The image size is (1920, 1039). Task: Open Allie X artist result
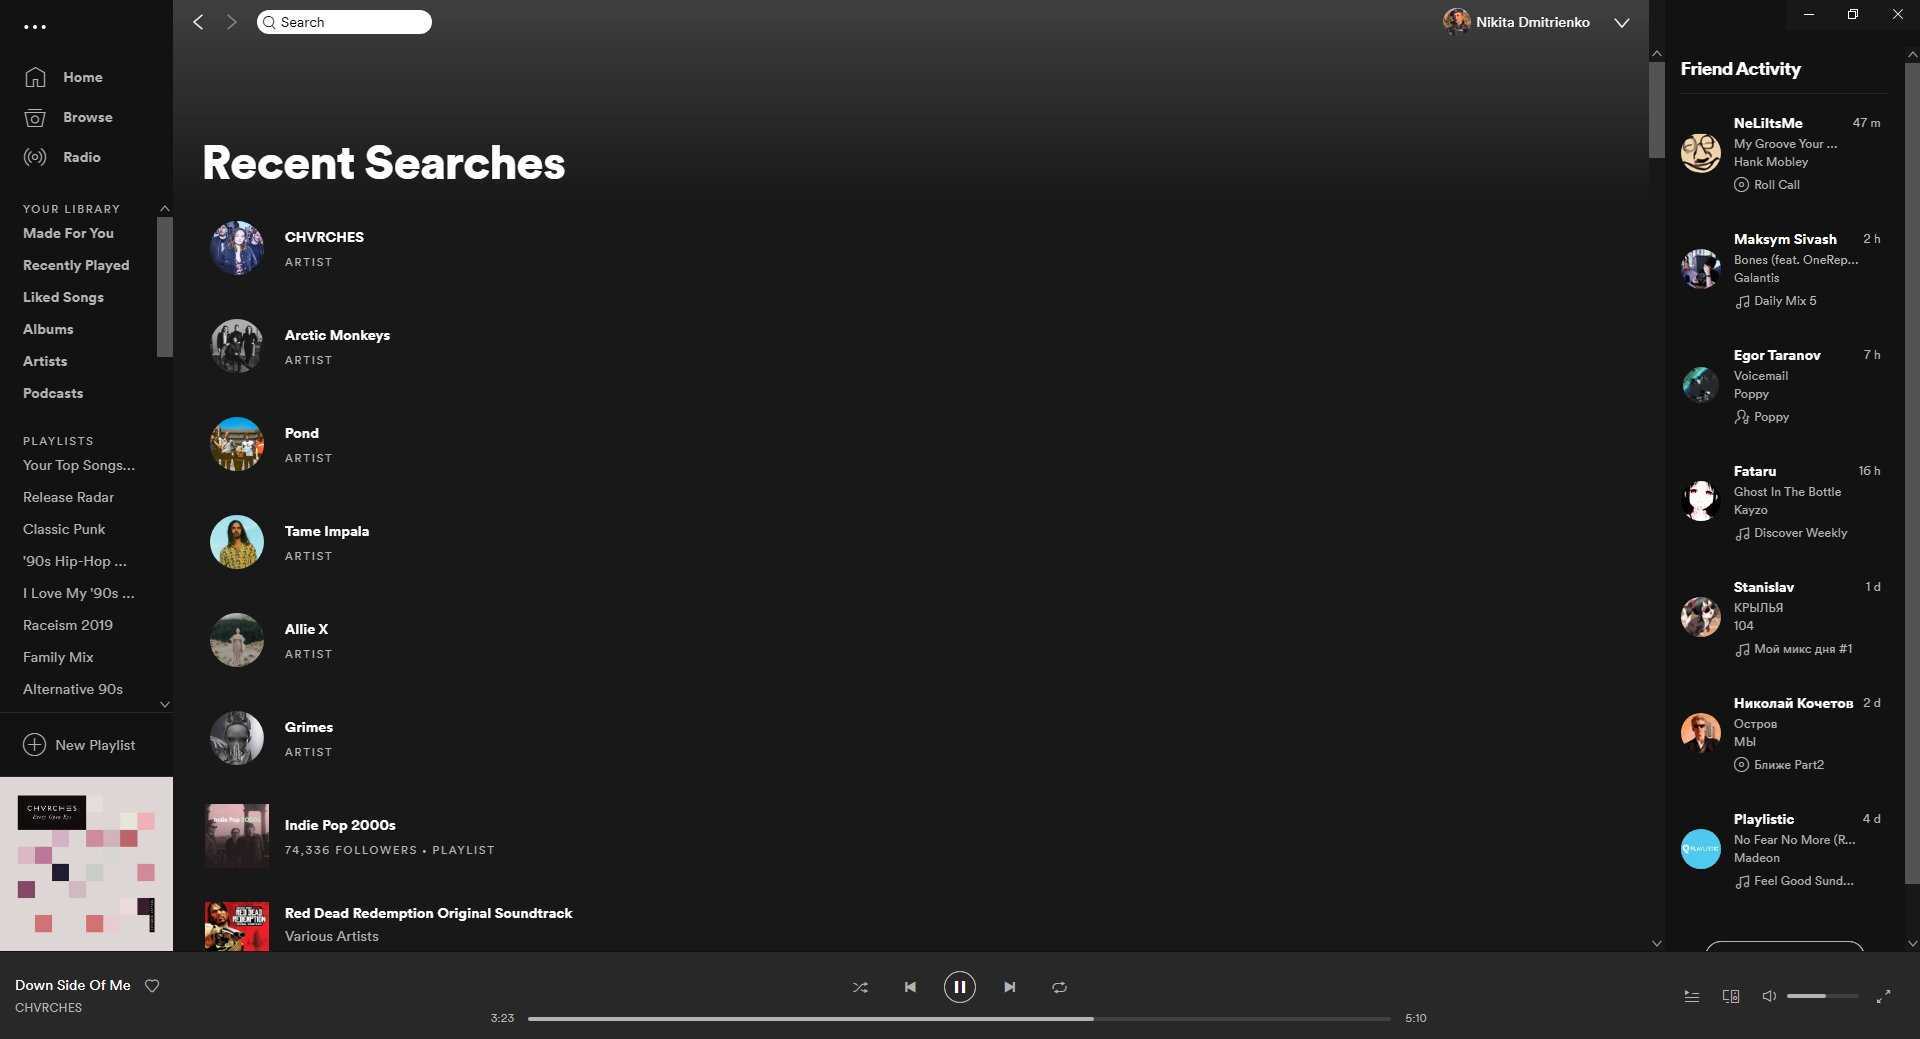click(306, 629)
